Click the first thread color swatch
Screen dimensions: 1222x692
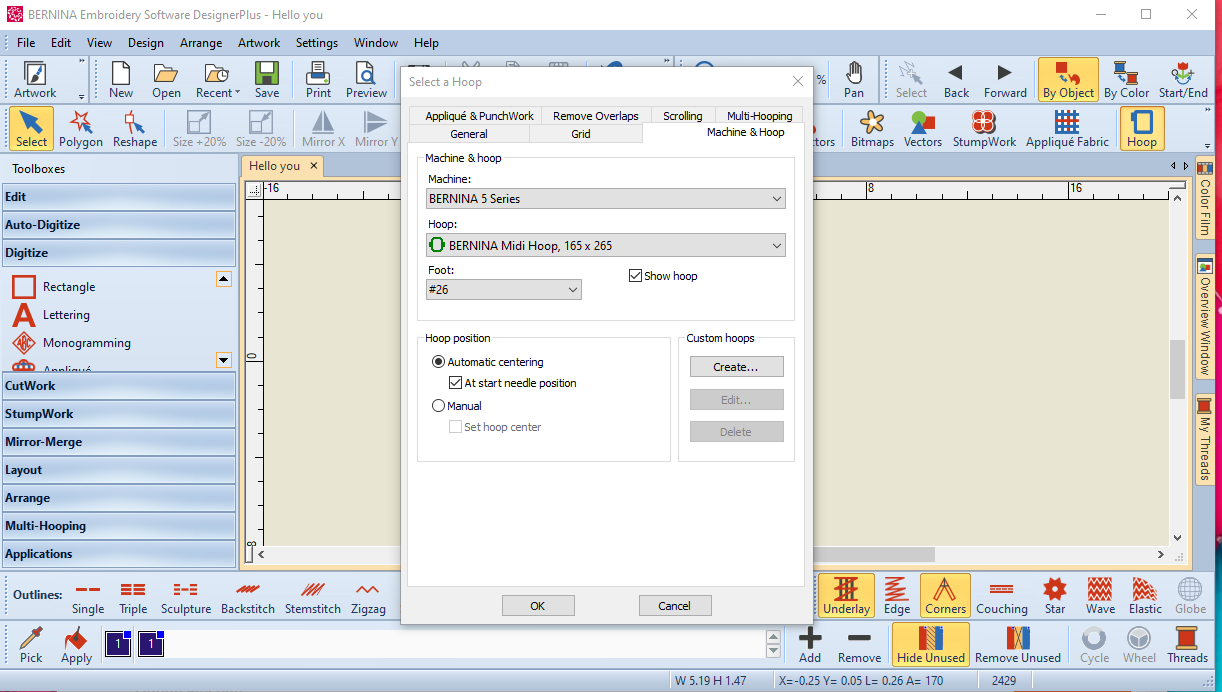118,645
